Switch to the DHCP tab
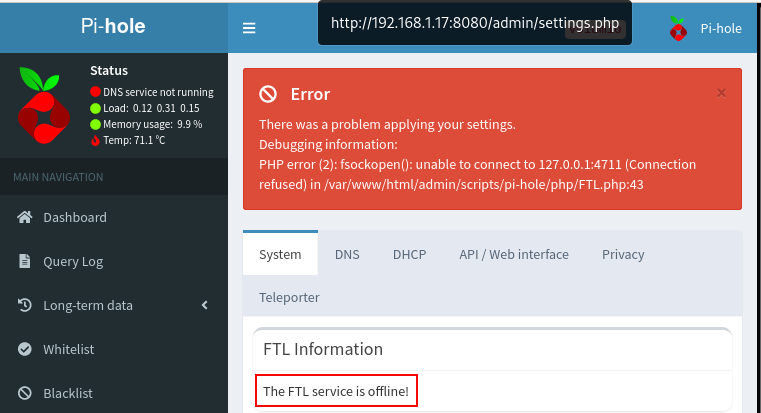This screenshot has height=413, width=761. tap(410, 254)
